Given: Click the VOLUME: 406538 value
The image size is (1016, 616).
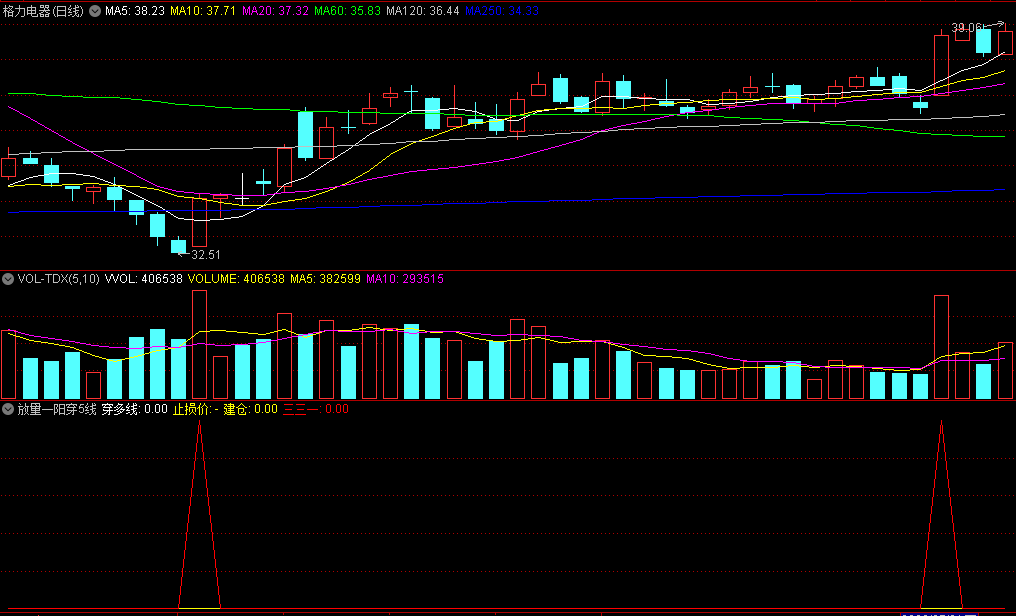Looking at the screenshot, I should click(236, 279).
